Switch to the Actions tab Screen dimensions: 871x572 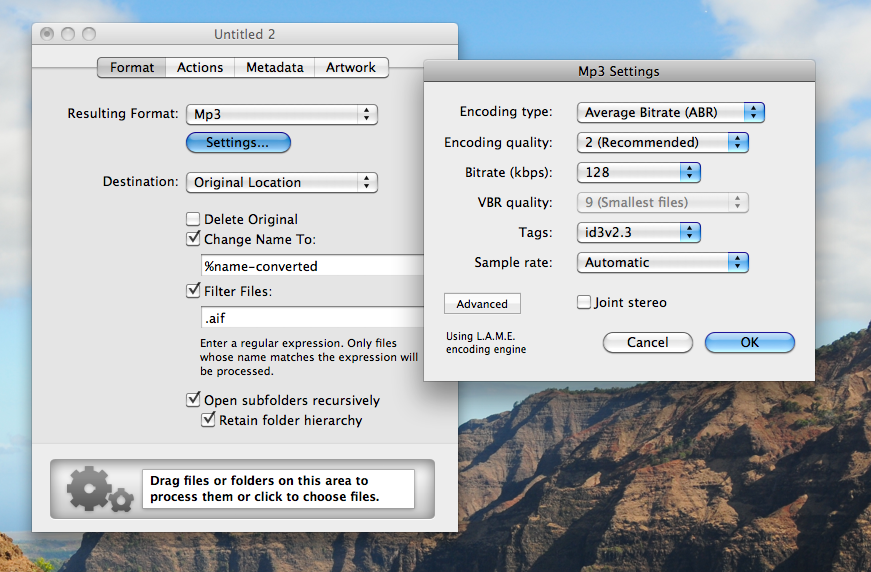click(x=200, y=68)
